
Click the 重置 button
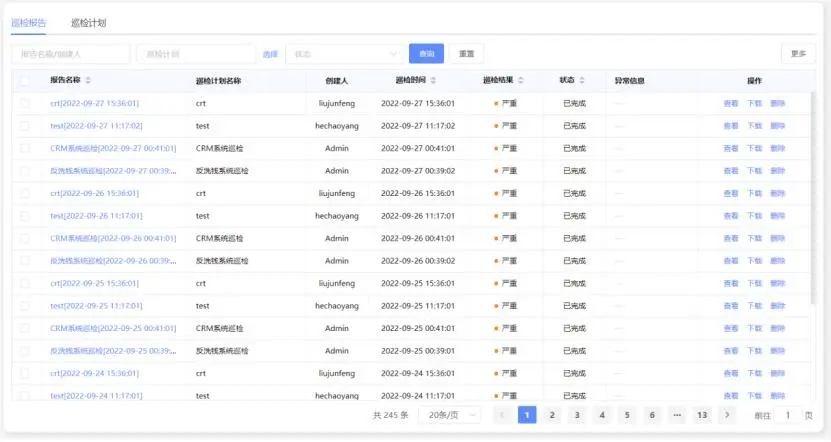coord(466,54)
